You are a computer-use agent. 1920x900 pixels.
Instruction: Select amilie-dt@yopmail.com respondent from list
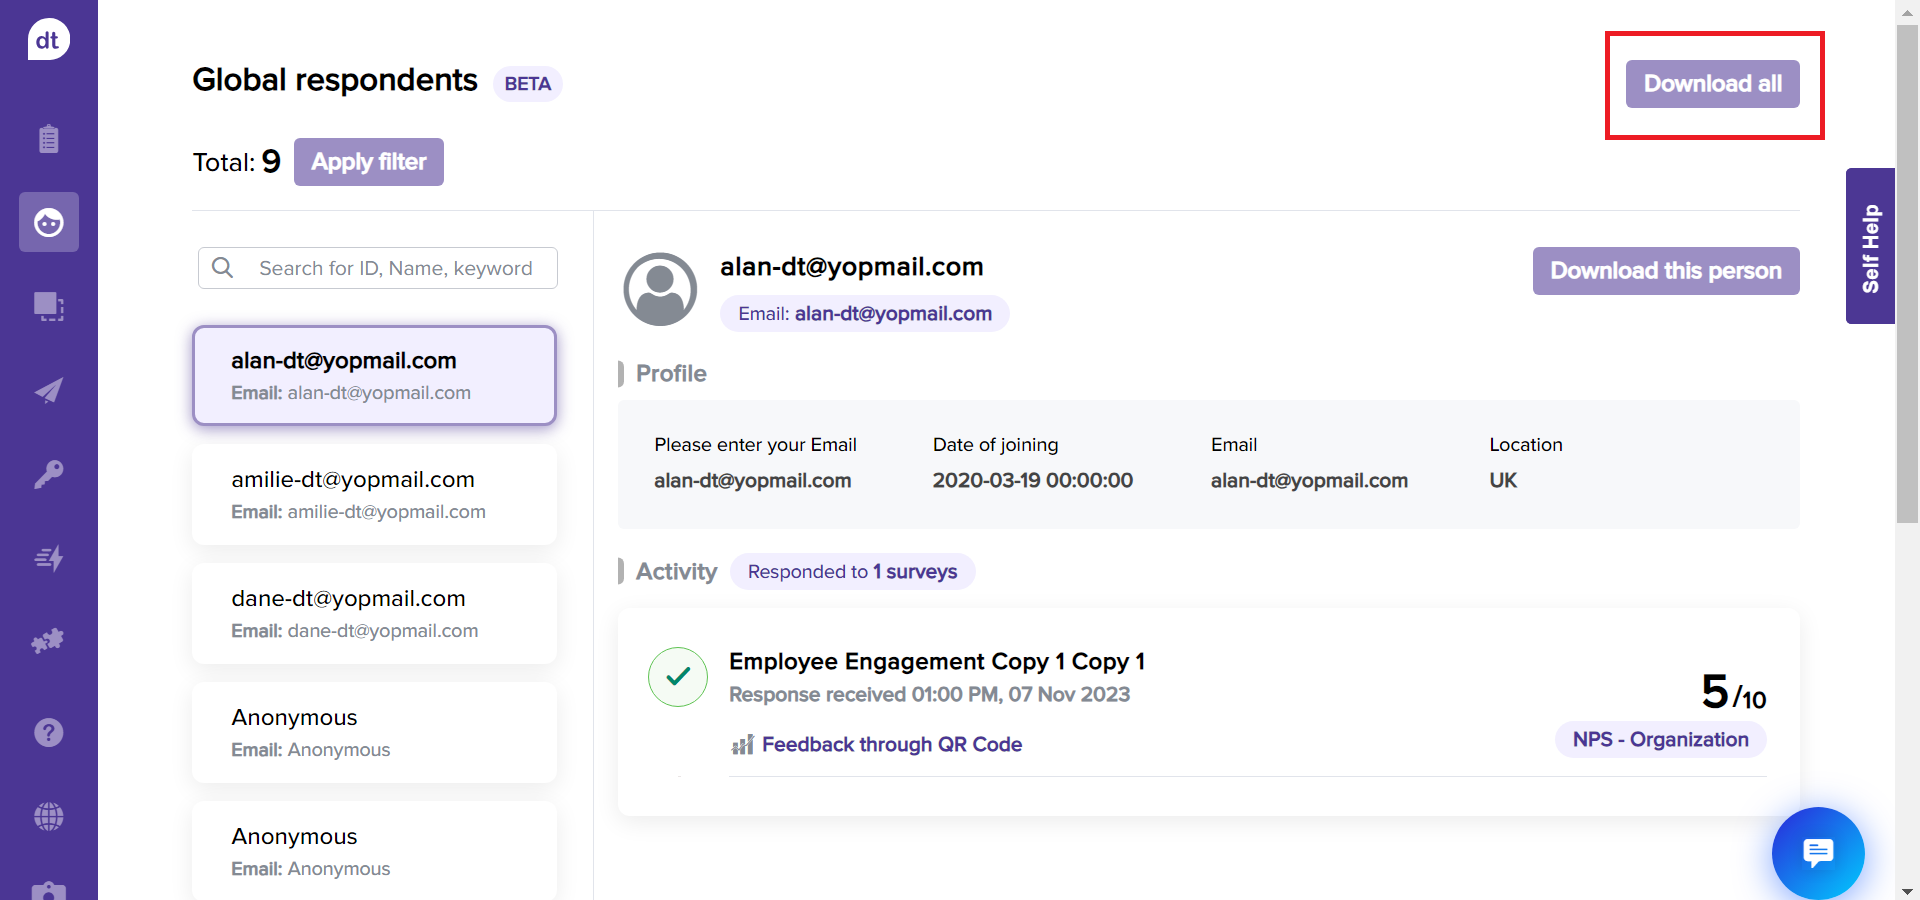tap(374, 495)
